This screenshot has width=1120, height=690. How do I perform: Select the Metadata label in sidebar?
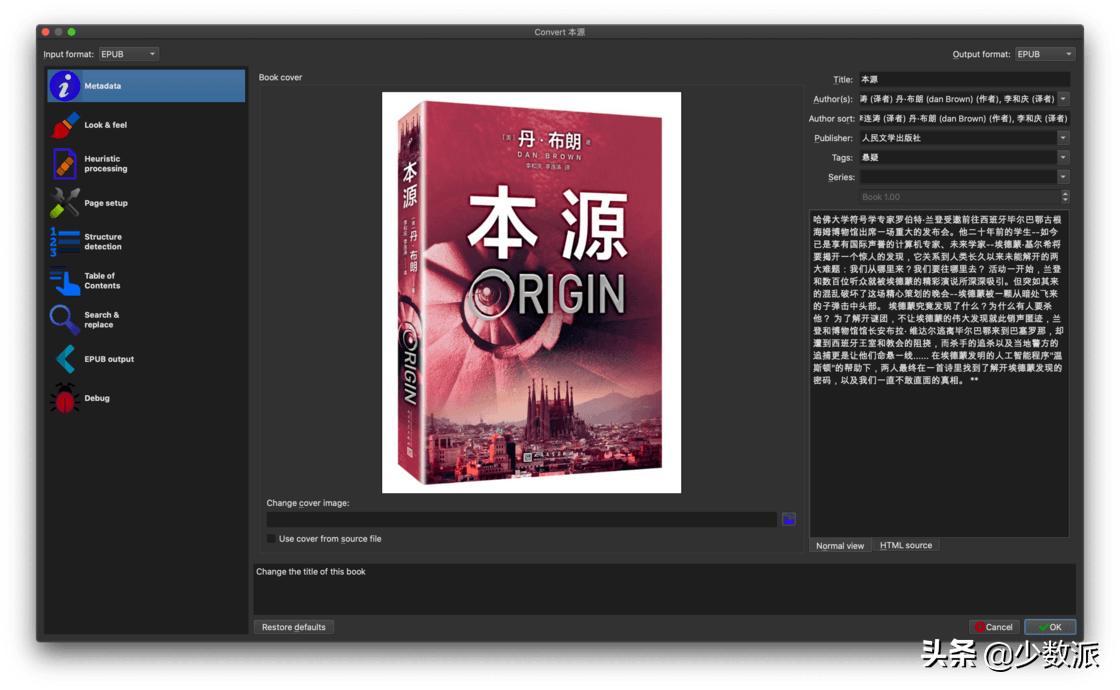(x=103, y=86)
